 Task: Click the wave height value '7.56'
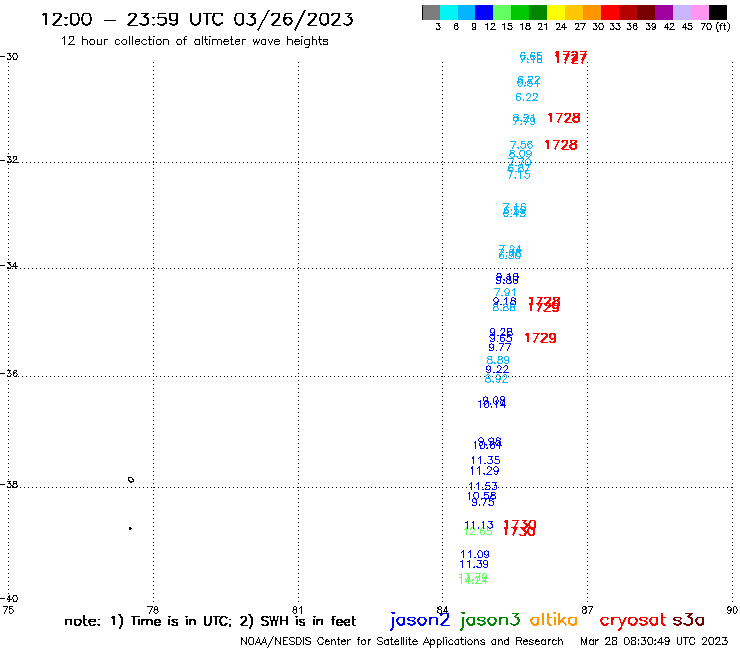click(521, 145)
